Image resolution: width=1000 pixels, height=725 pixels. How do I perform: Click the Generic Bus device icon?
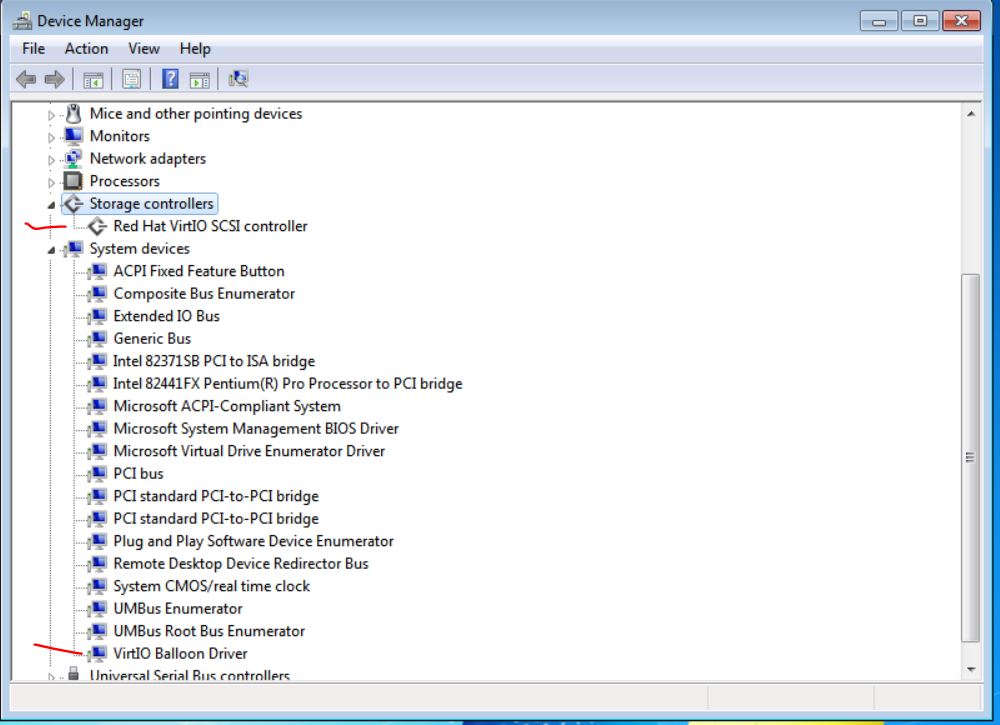pos(97,339)
